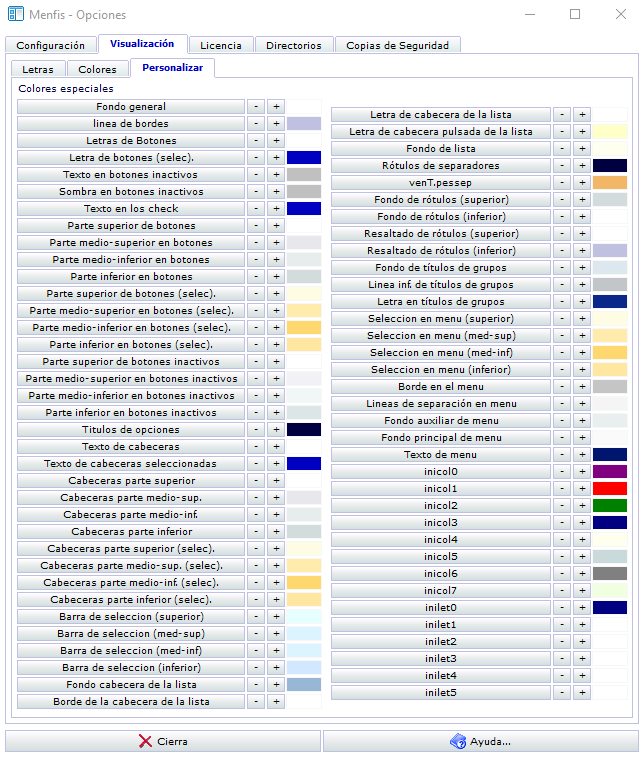Screen dimensions: 644x757
Task: Click minus for venT.pessep
Action: click(x=562, y=183)
